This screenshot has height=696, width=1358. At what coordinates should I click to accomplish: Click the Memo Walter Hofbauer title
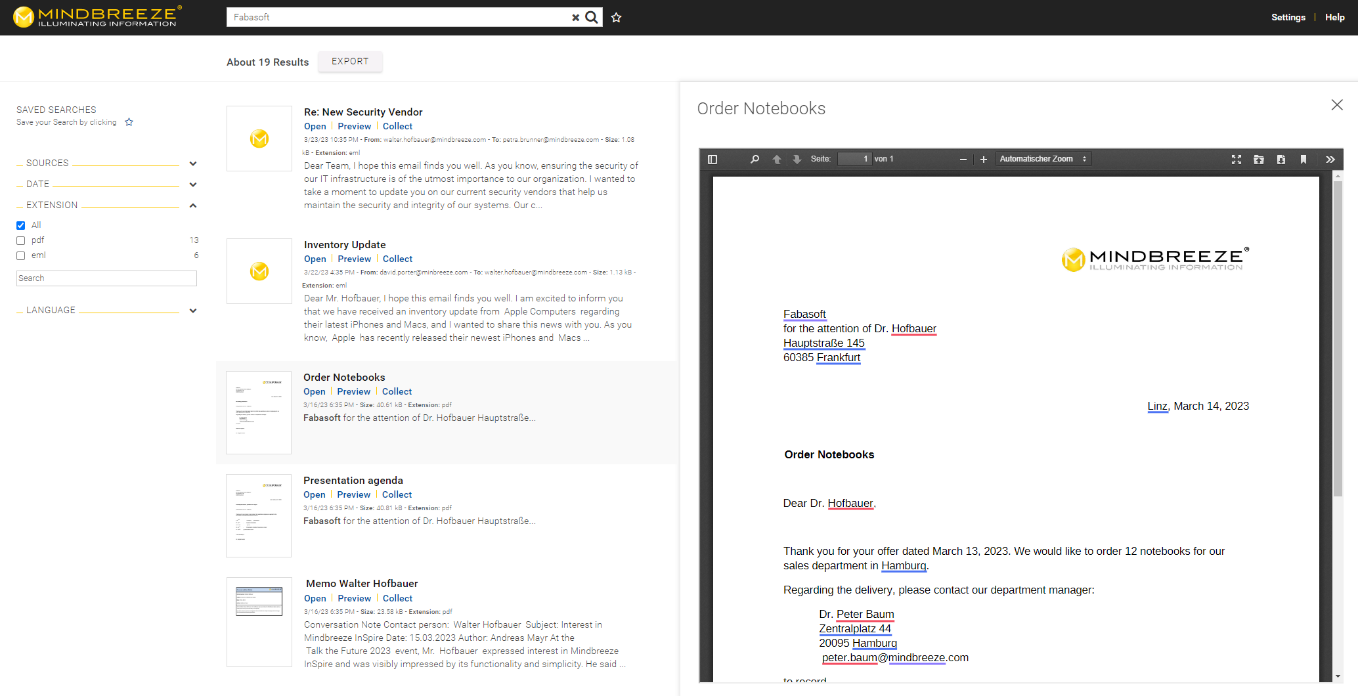362,584
